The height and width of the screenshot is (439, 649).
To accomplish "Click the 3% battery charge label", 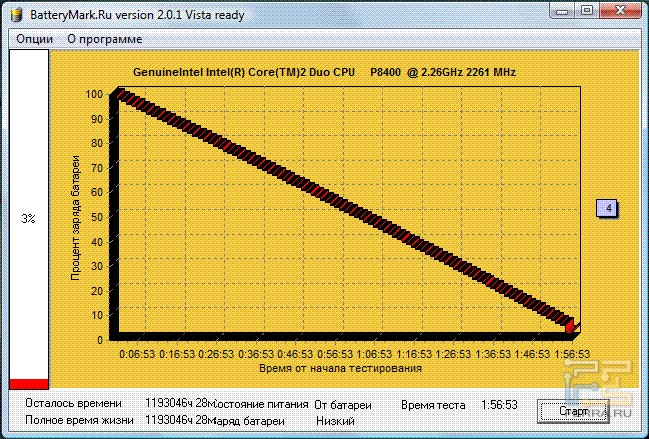I will (x=28, y=219).
